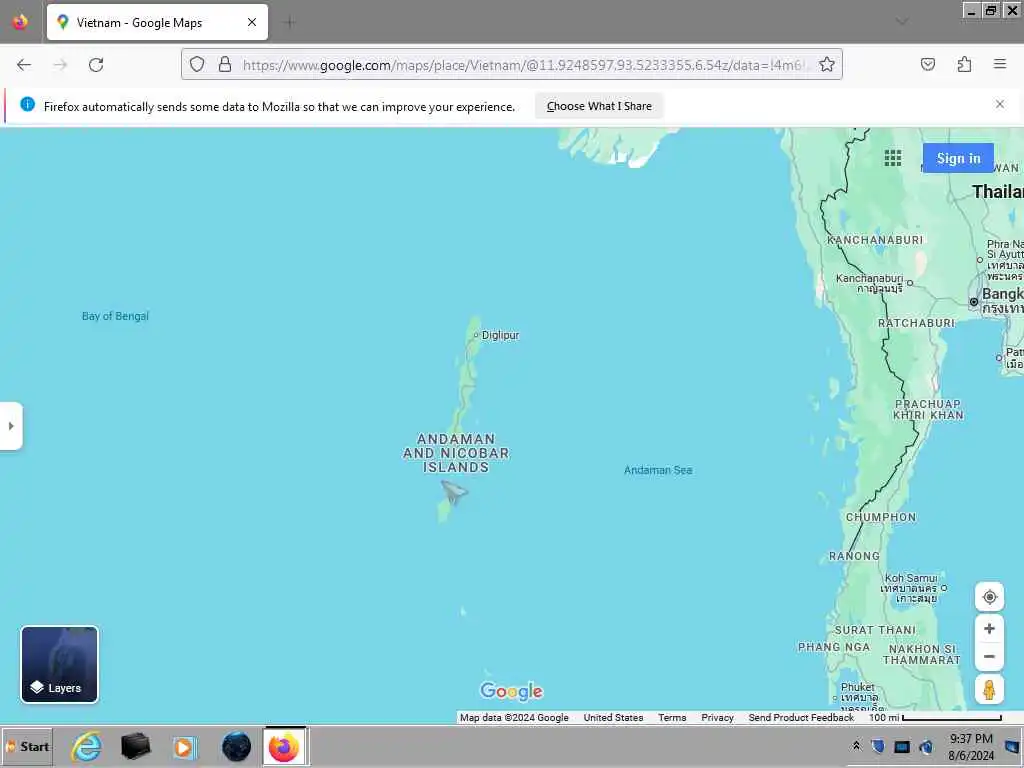
Task: Expand the collapsed Google Maps side panel
Action: pyautogui.click(x=11, y=426)
